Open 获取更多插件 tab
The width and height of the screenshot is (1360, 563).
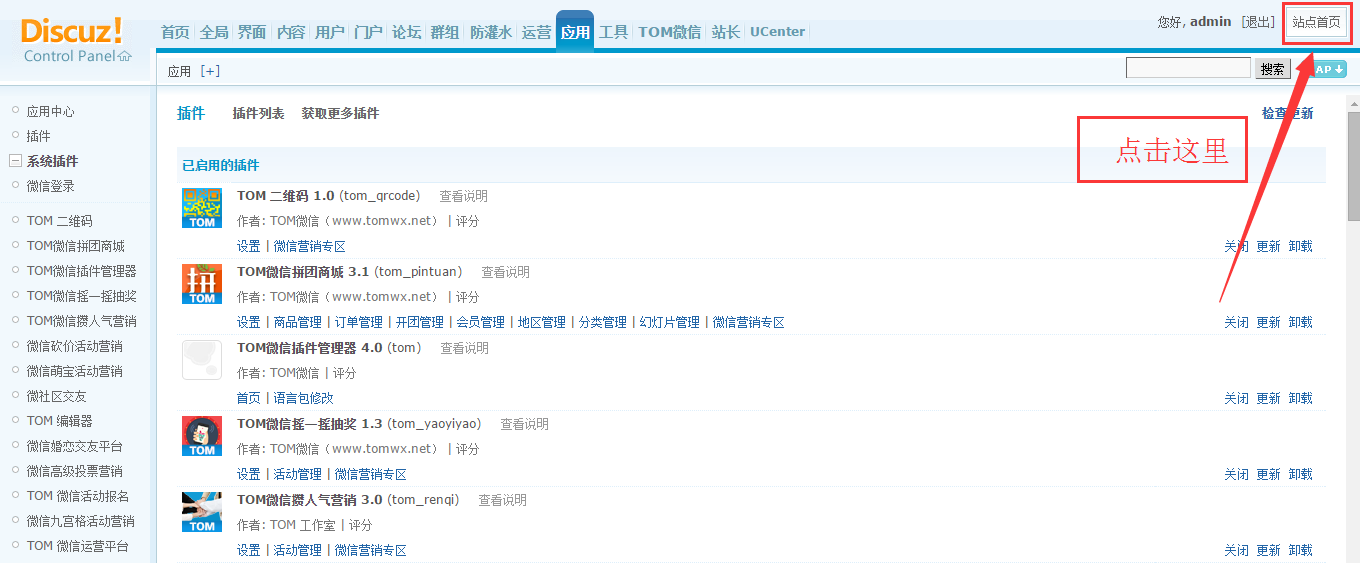click(x=340, y=114)
